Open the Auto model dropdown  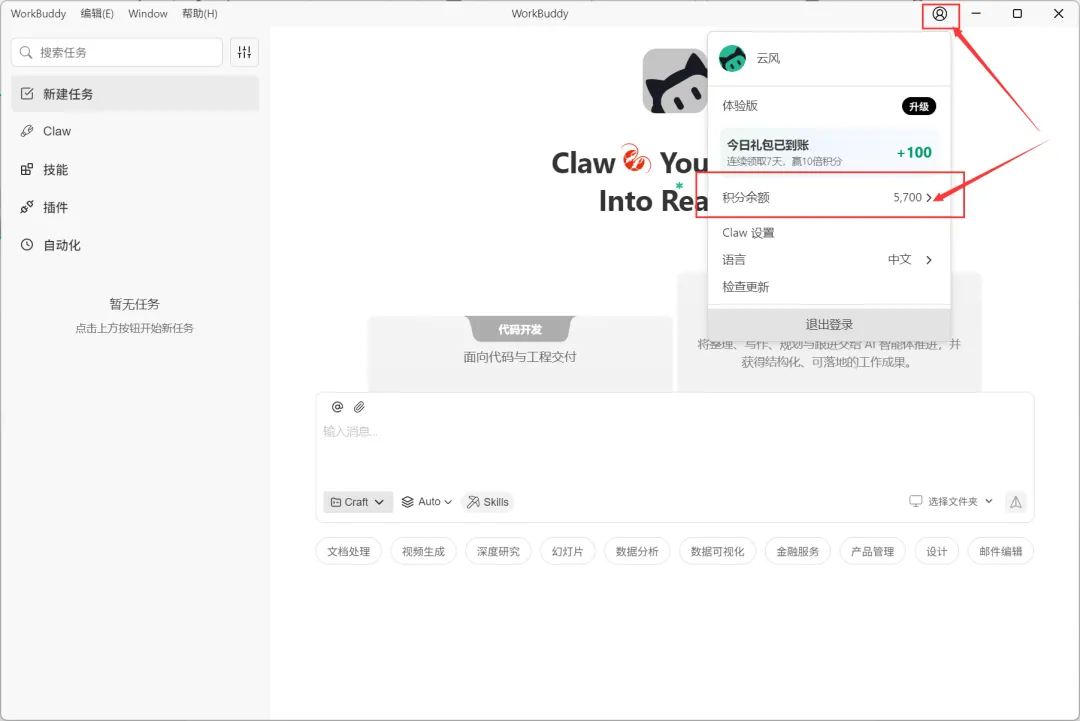click(x=426, y=502)
